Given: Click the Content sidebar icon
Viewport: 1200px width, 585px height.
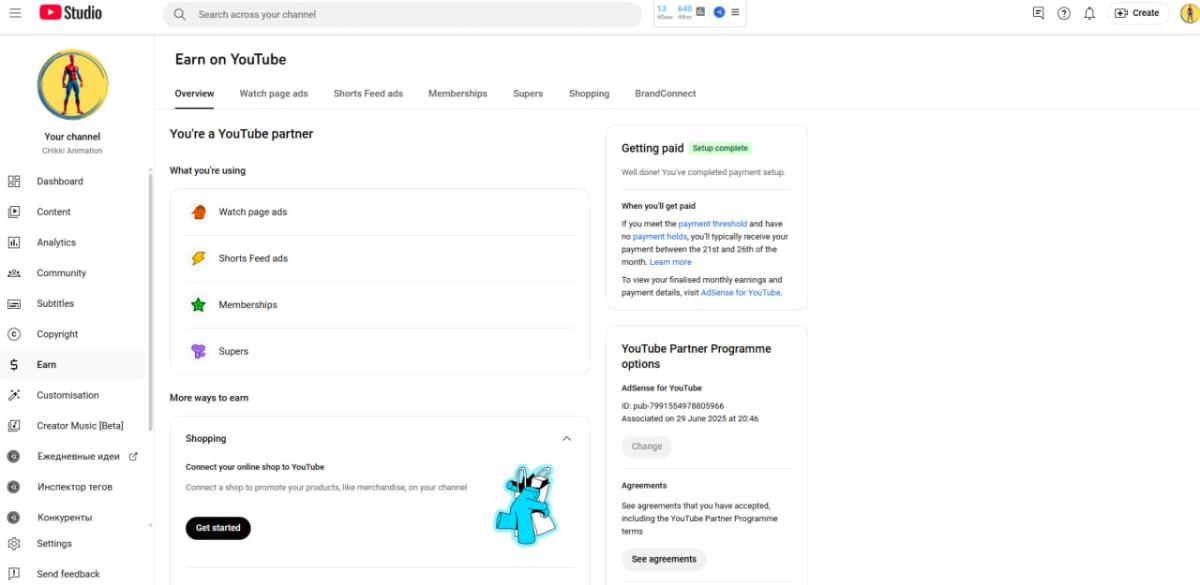Looking at the screenshot, I should click(14, 212).
